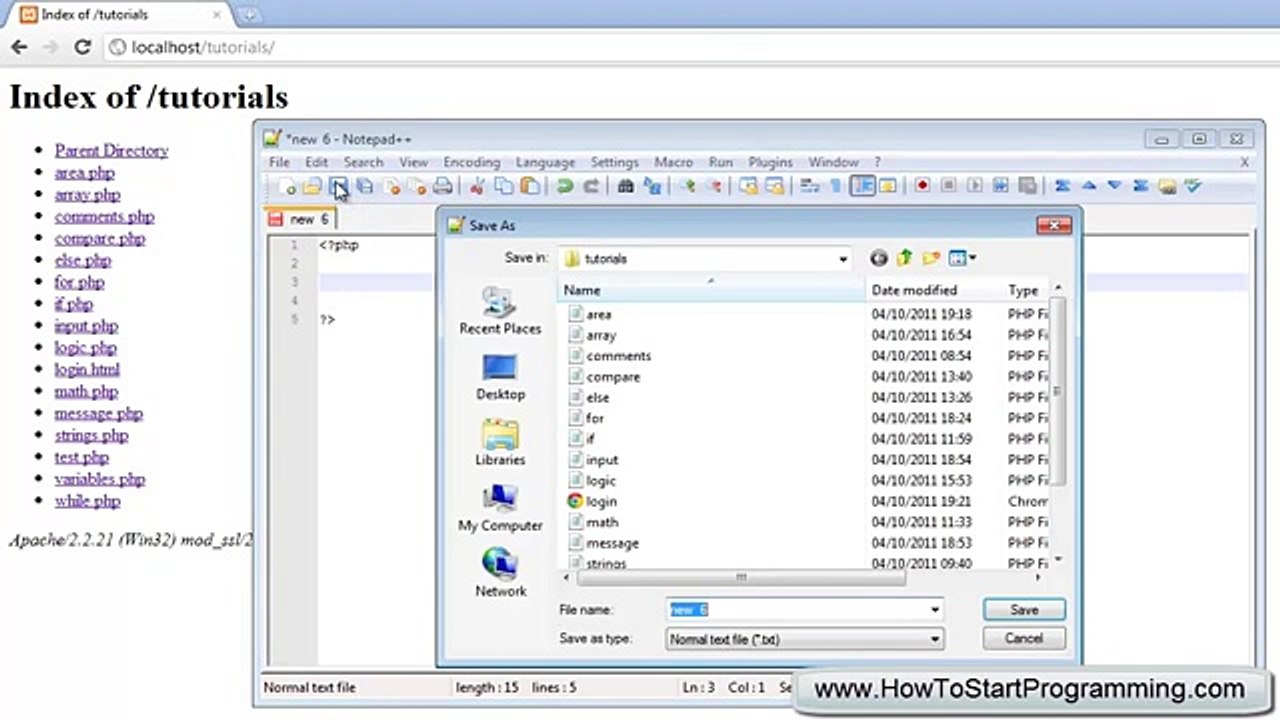Click the Playback macro icon

click(975, 186)
